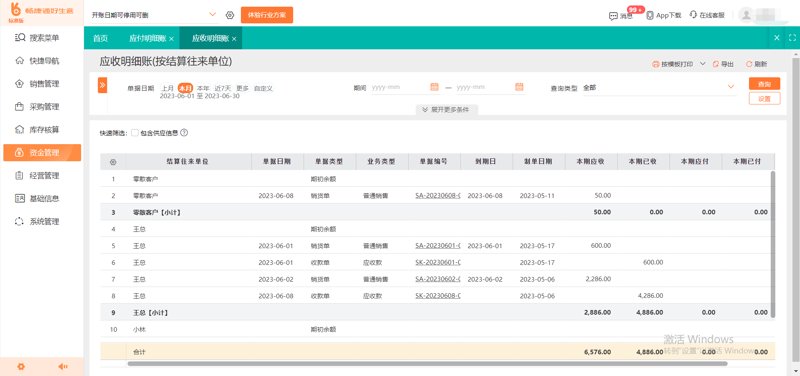The width and height of the screenshot is (800, 376).
Task: Select 上月 date range option
Action: [x=168, y=88]
